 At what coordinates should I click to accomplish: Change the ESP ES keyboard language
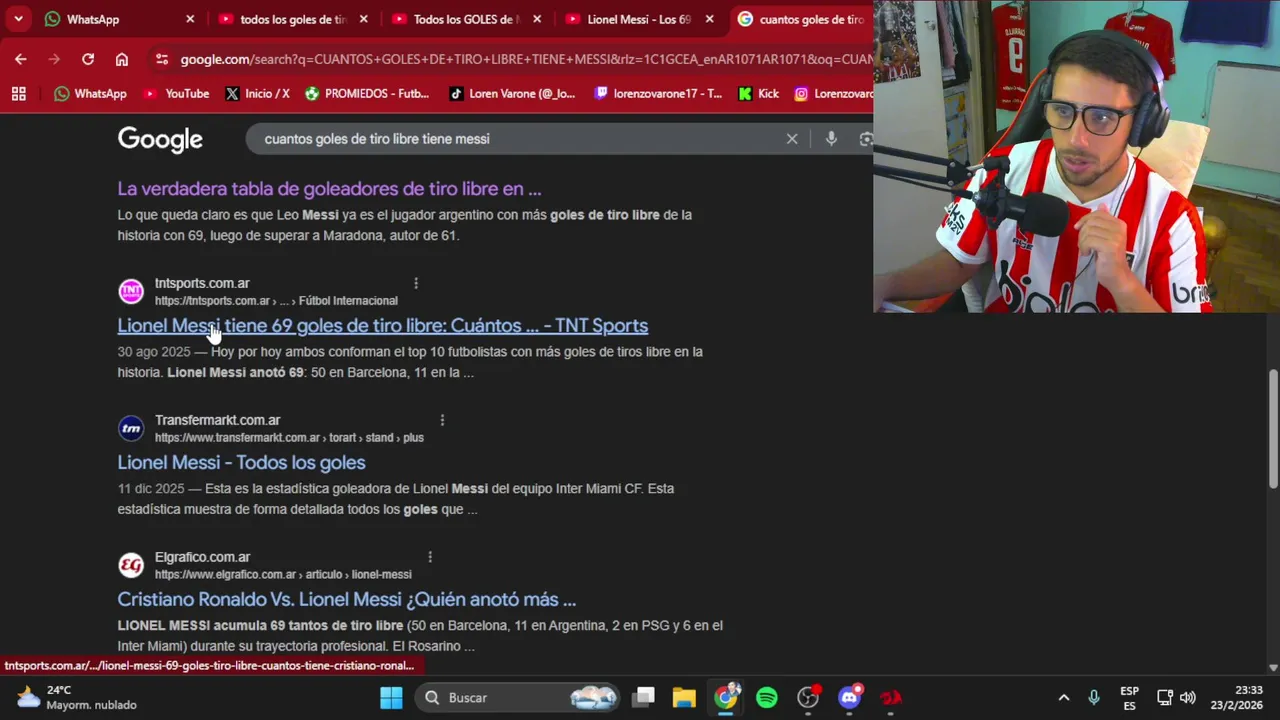[1129, 698]
